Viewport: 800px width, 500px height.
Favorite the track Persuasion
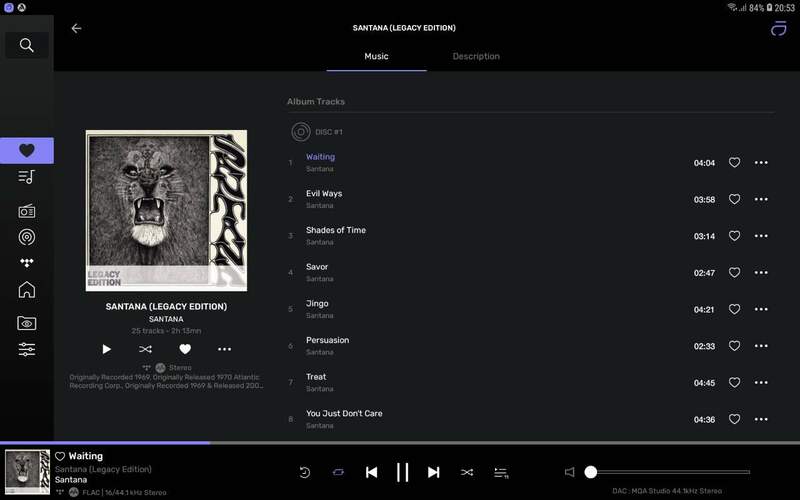coord(734,346)
